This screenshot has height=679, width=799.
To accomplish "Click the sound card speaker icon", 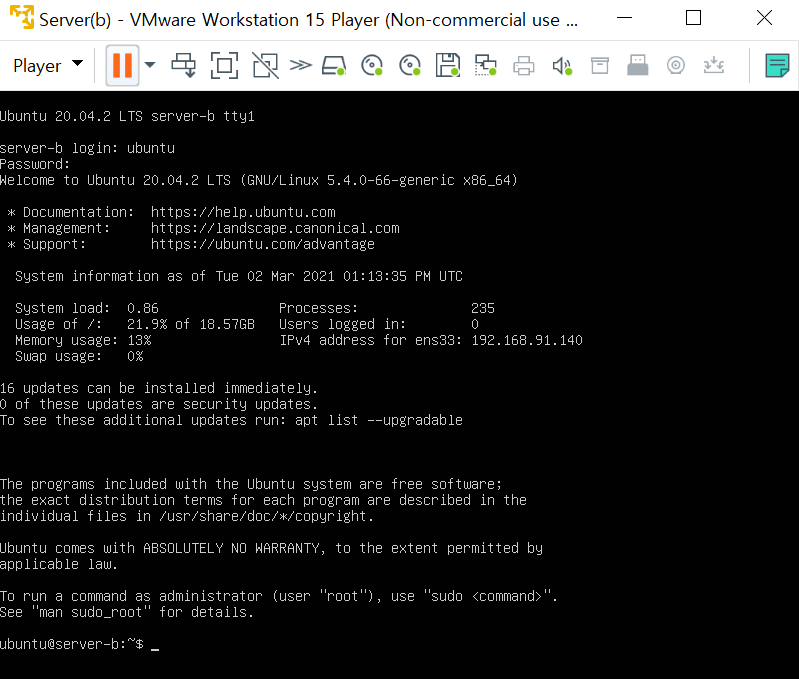I will (562, 66).
